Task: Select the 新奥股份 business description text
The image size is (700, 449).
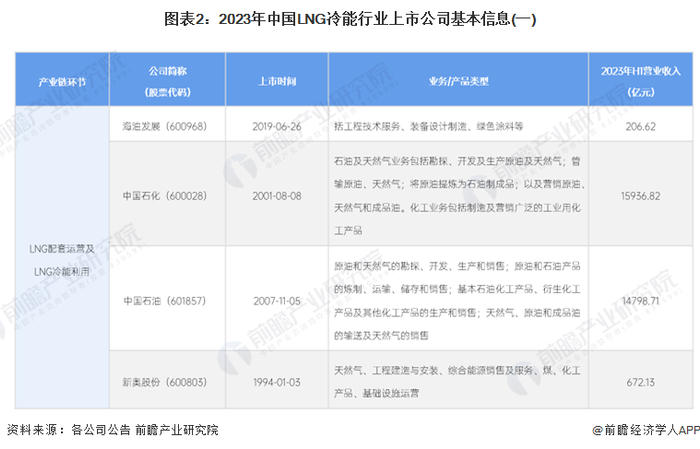Action: tap(457, 382)
